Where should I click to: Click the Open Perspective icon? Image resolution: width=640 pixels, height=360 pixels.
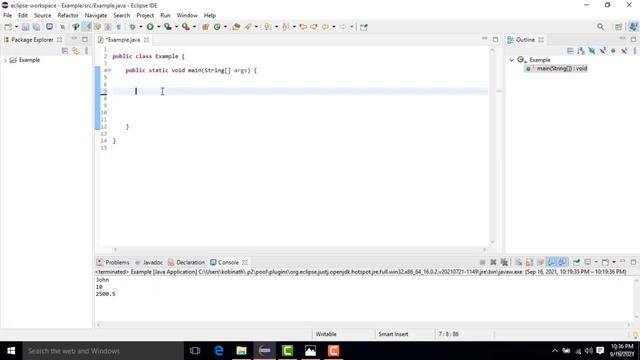coord(619,27)
